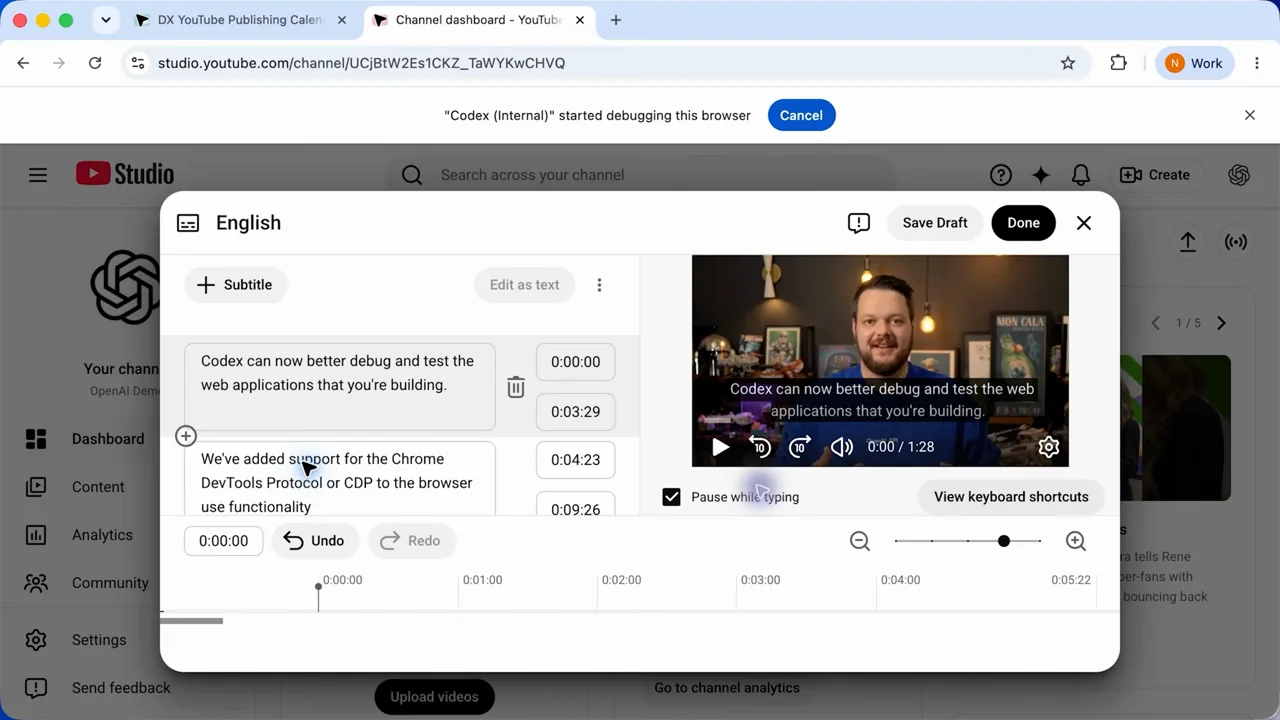Close the English subtitle editor dialog

[1084, 223]
